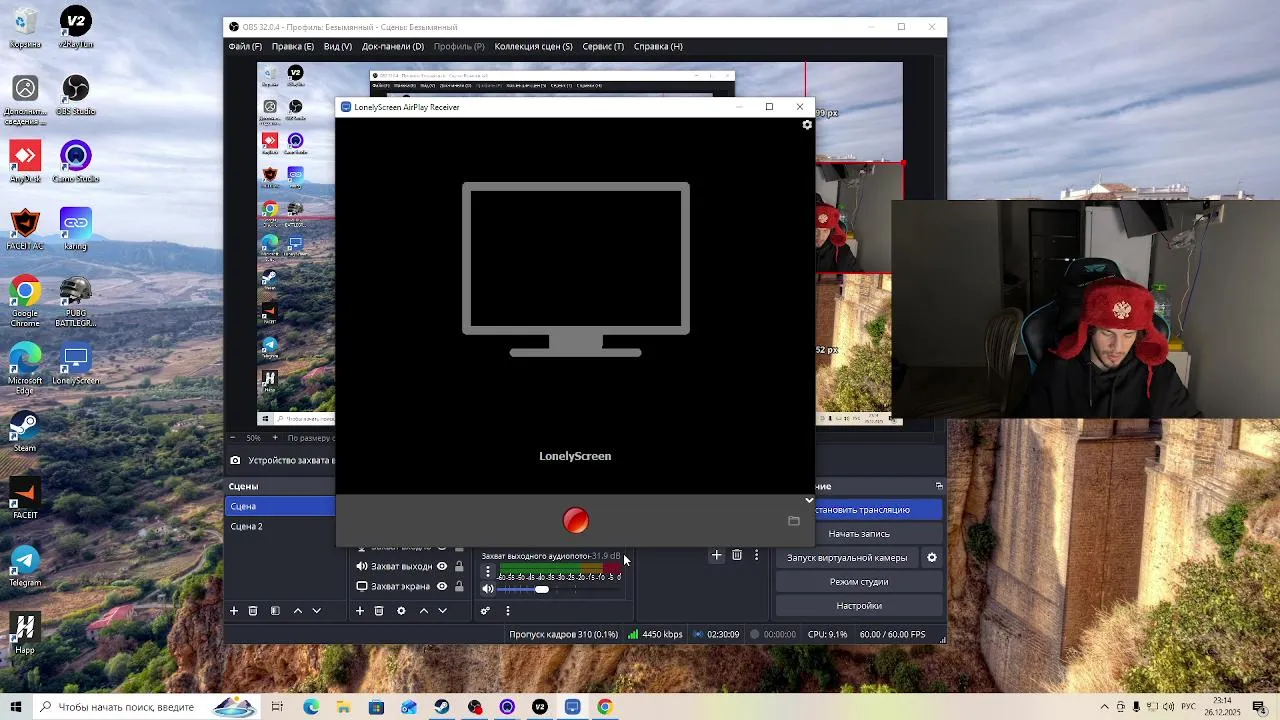Open advanced audio properties gears icon
This screenshot has height=720, width=1280.
[x=485, y=611]
